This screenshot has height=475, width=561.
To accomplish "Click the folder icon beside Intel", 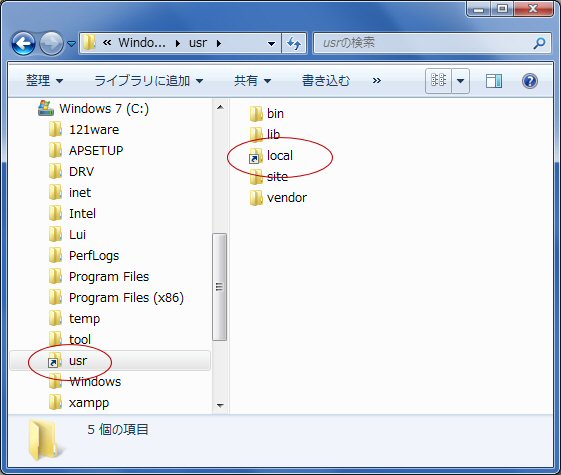I will [x=55, y=214].
